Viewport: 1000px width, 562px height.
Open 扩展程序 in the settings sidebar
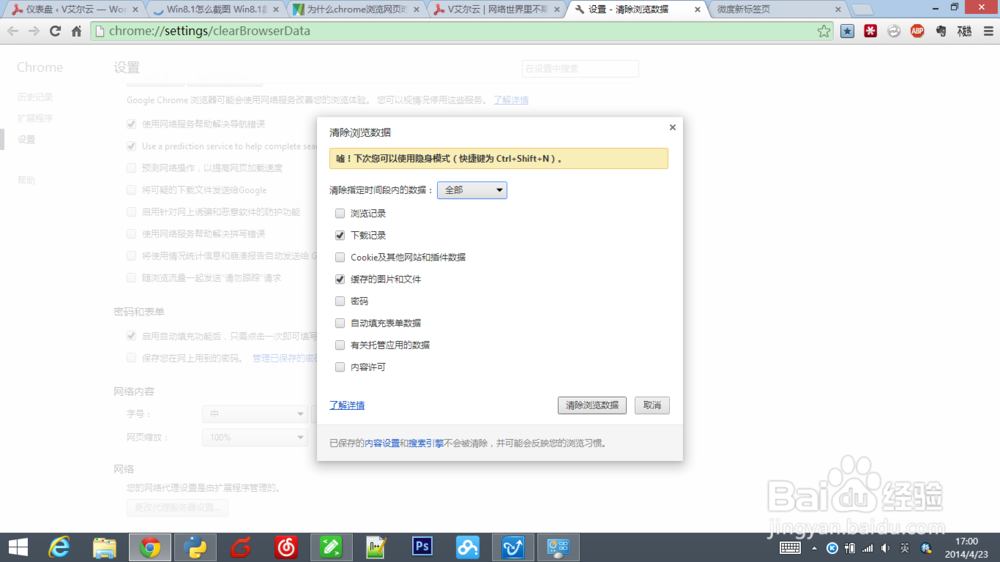click(x=35, y=118)
